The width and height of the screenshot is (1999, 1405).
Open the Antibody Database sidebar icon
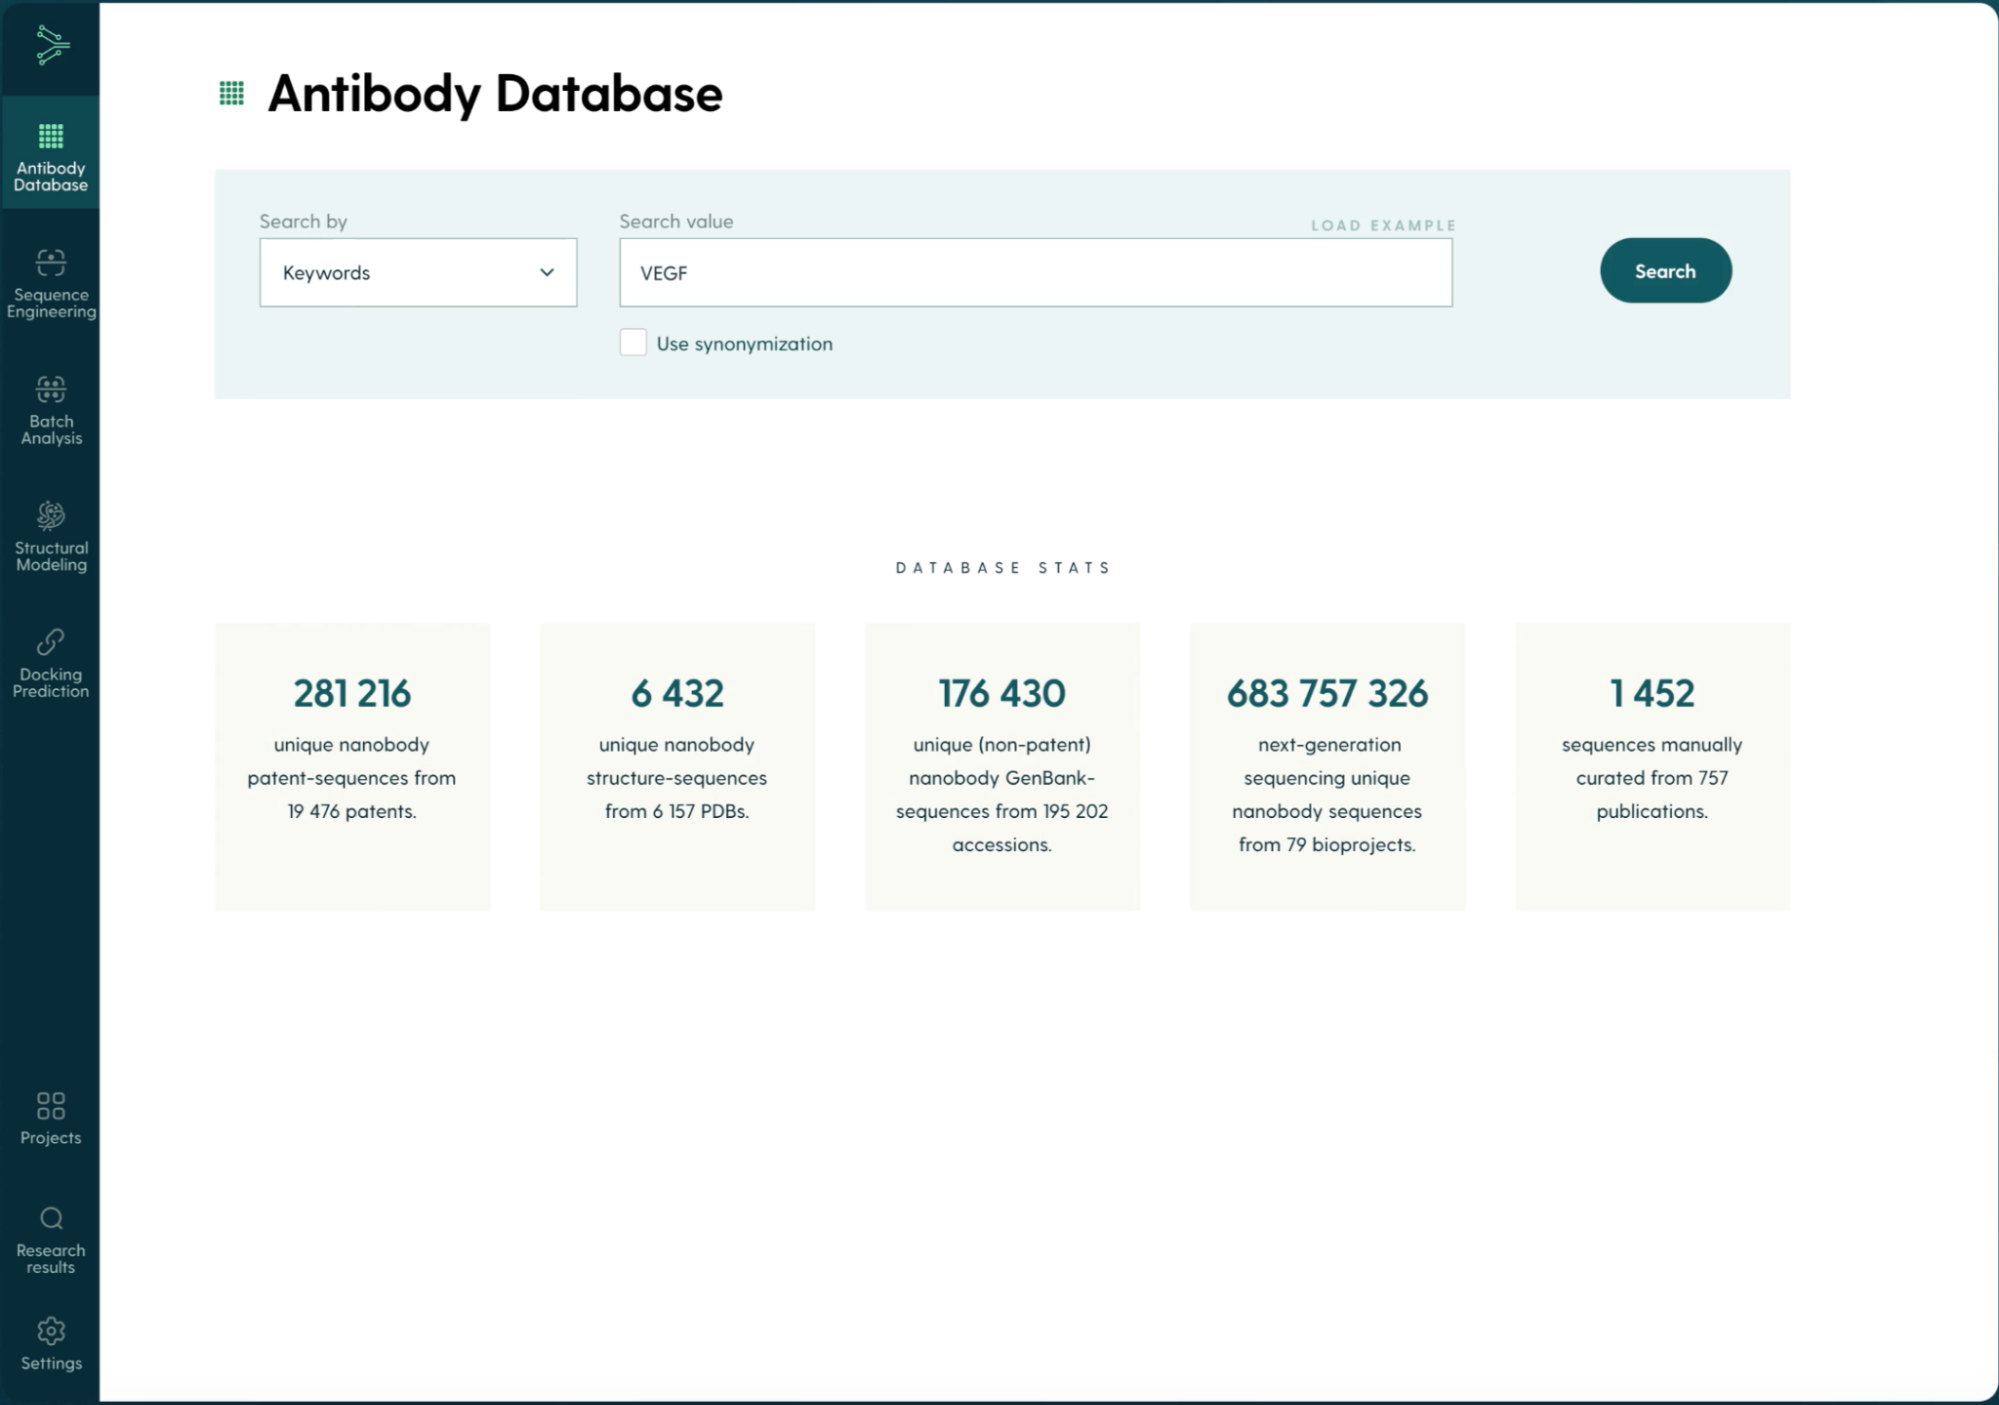[51, 136]
